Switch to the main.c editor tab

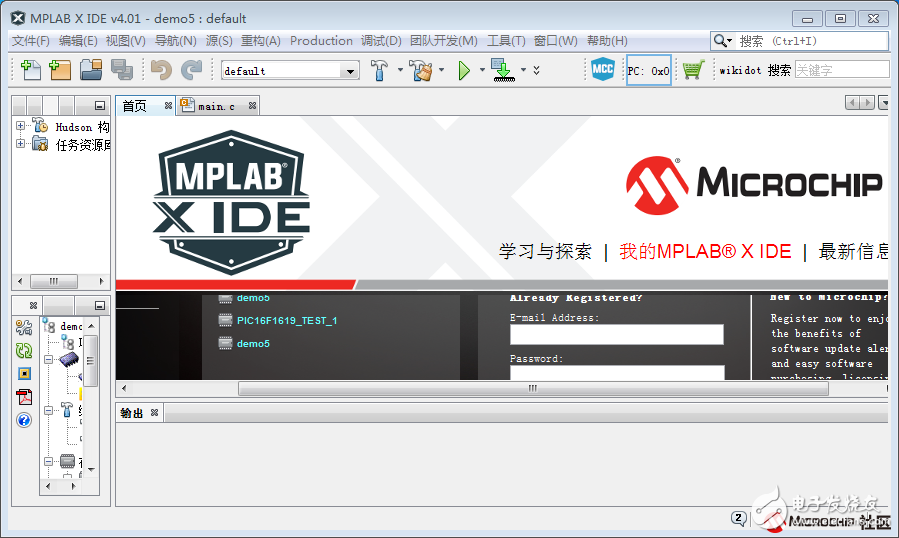pos(216,106)
